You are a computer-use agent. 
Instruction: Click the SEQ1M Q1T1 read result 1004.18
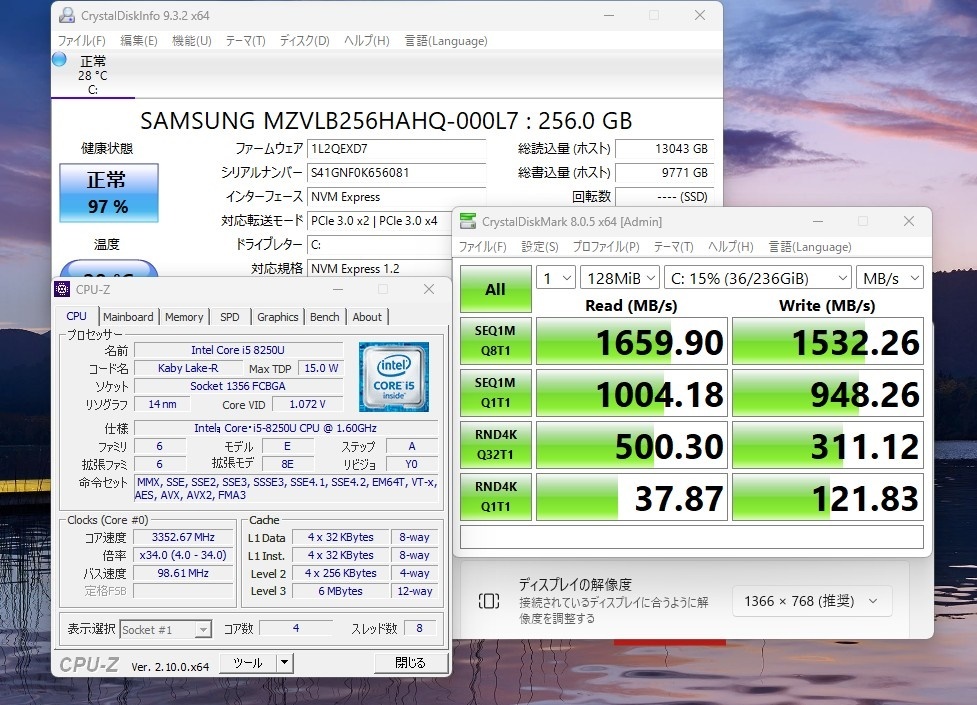tap(632, 393)
